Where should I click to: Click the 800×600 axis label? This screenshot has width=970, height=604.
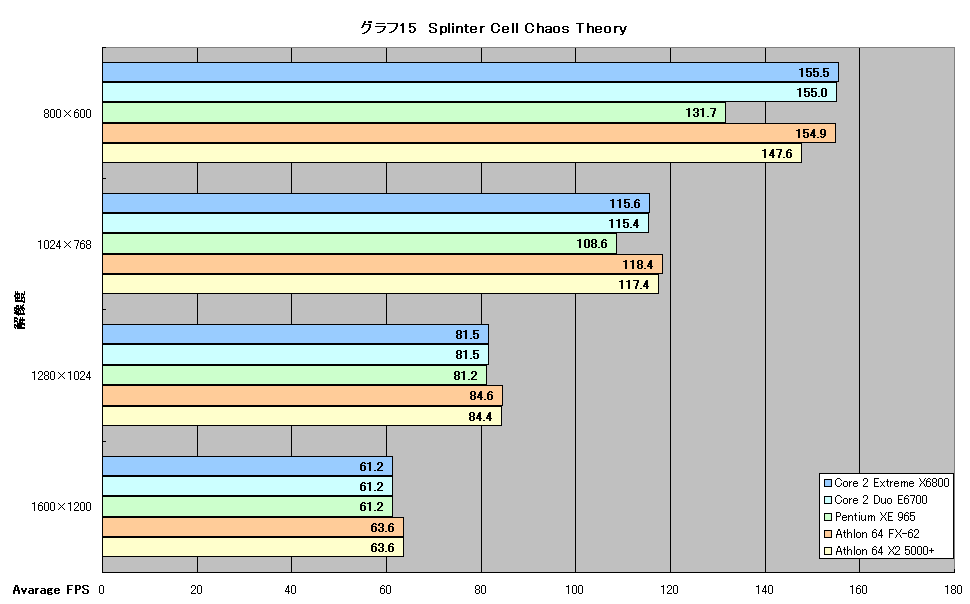[x=67, y=114]
